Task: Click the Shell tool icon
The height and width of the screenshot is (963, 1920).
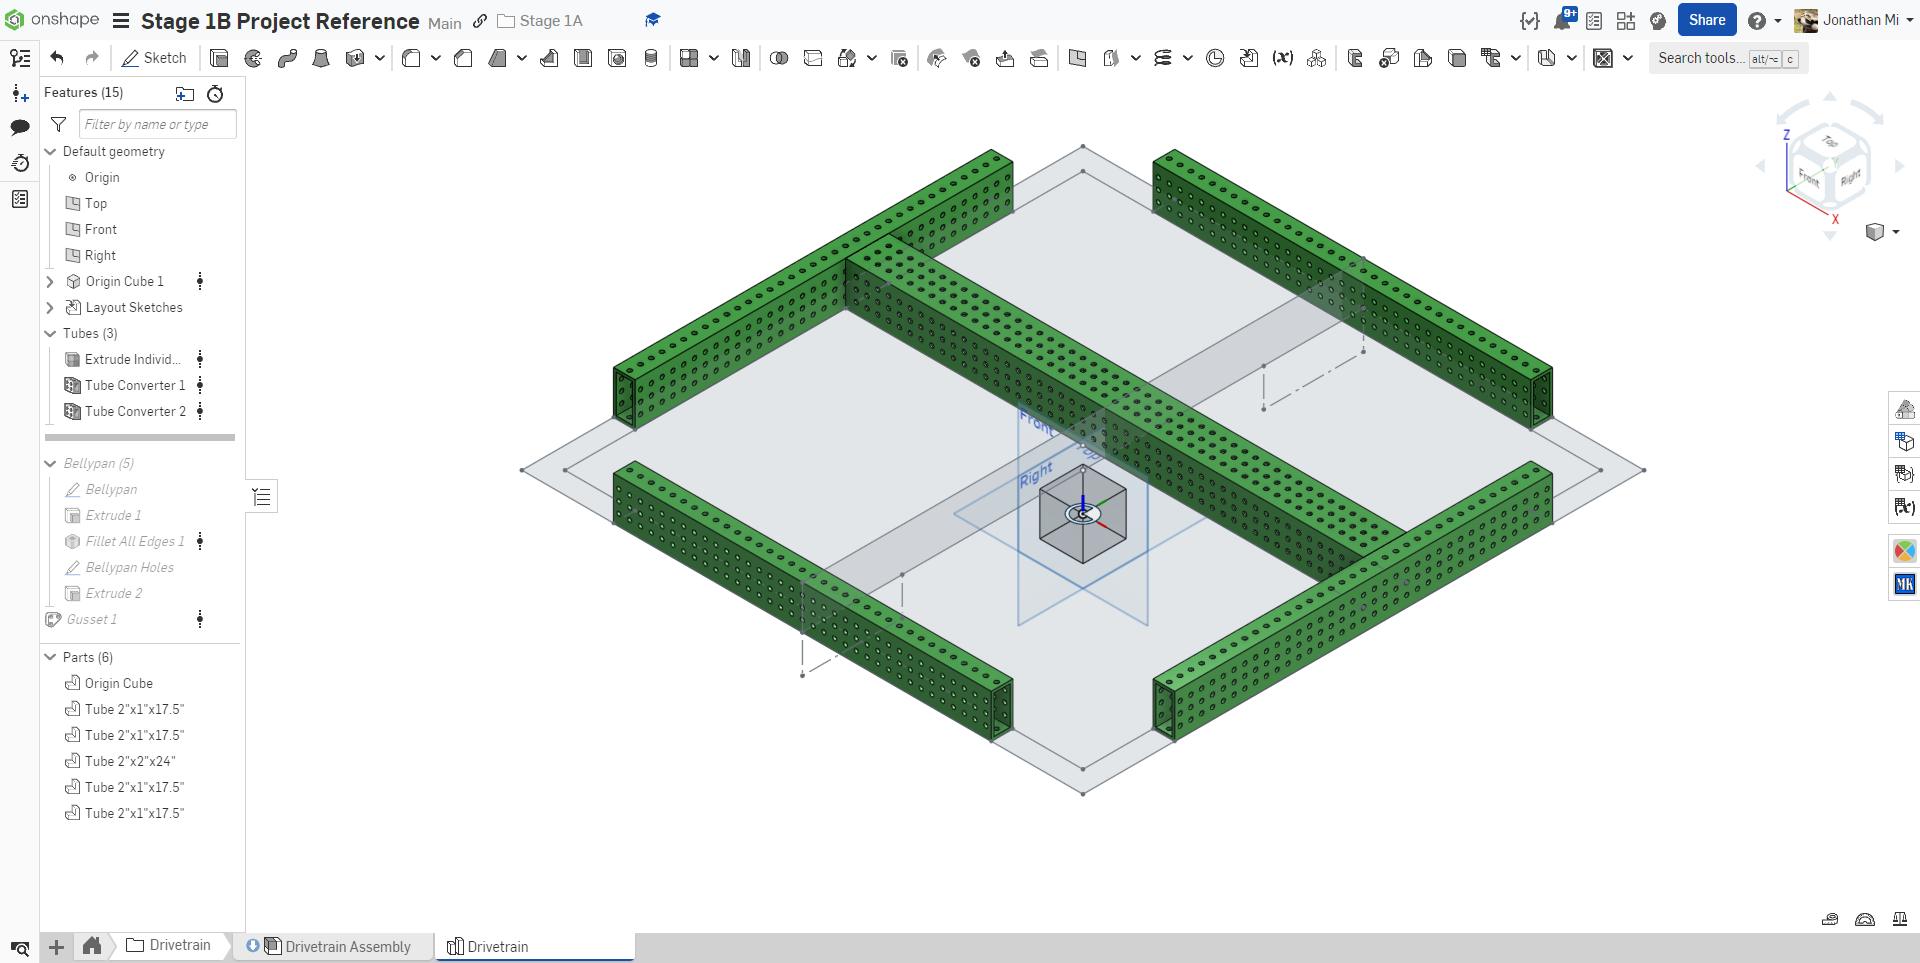Action: 583,58
